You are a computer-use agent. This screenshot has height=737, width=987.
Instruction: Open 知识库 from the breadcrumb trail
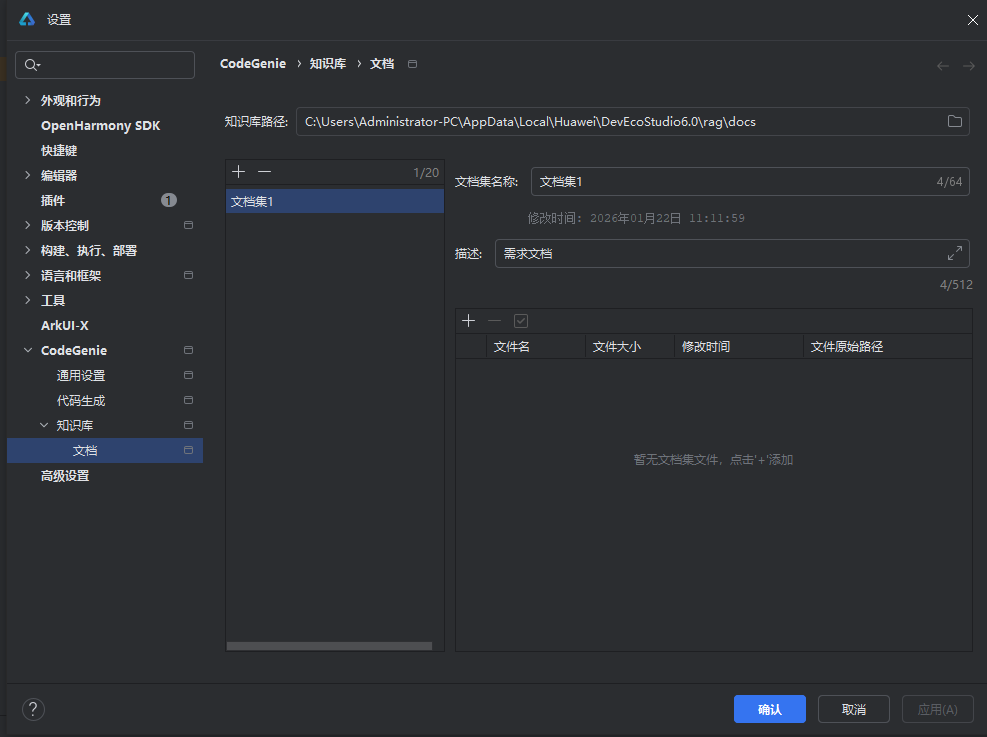tap(327, 62)
